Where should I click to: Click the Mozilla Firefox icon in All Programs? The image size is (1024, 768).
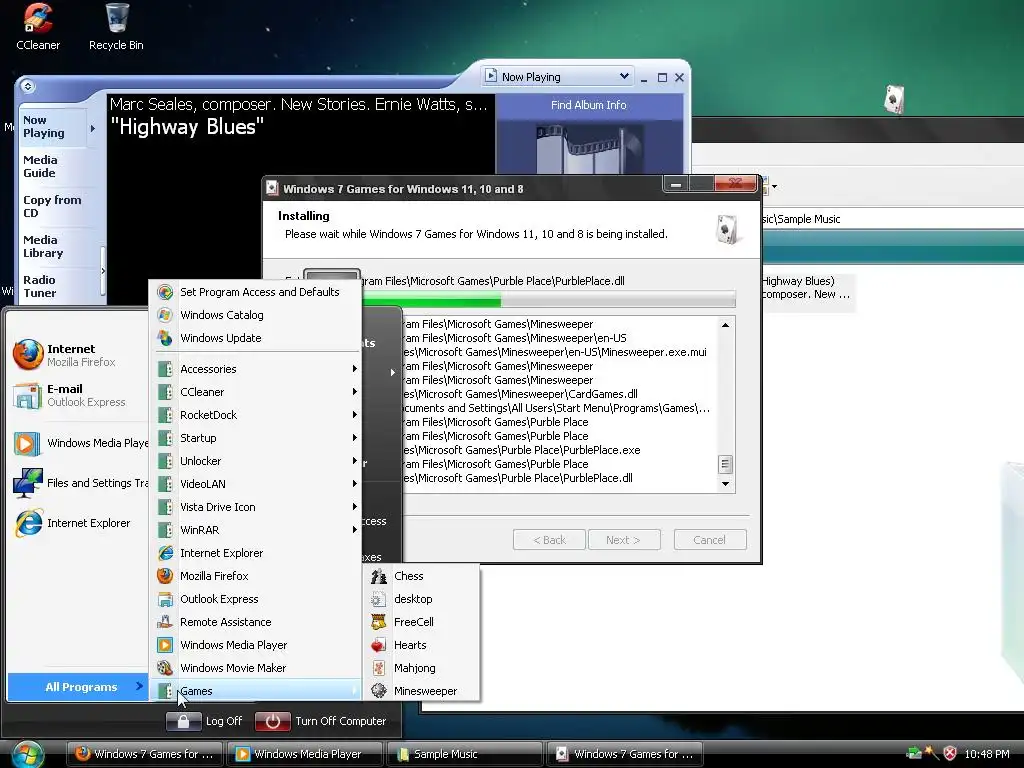(x=165, y=576)
